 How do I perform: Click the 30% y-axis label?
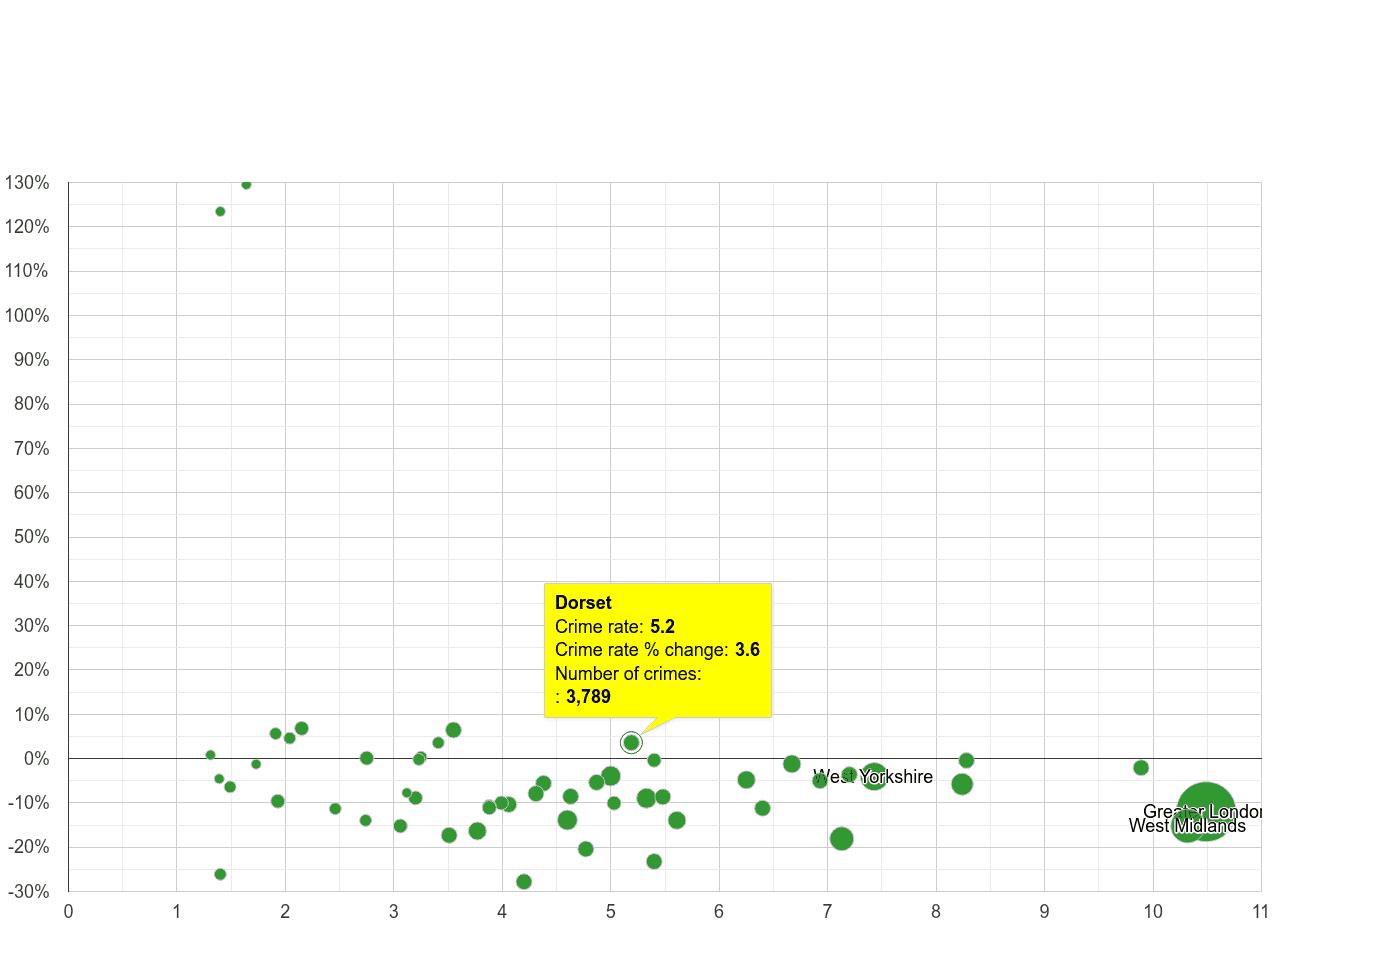coord(31,626)
